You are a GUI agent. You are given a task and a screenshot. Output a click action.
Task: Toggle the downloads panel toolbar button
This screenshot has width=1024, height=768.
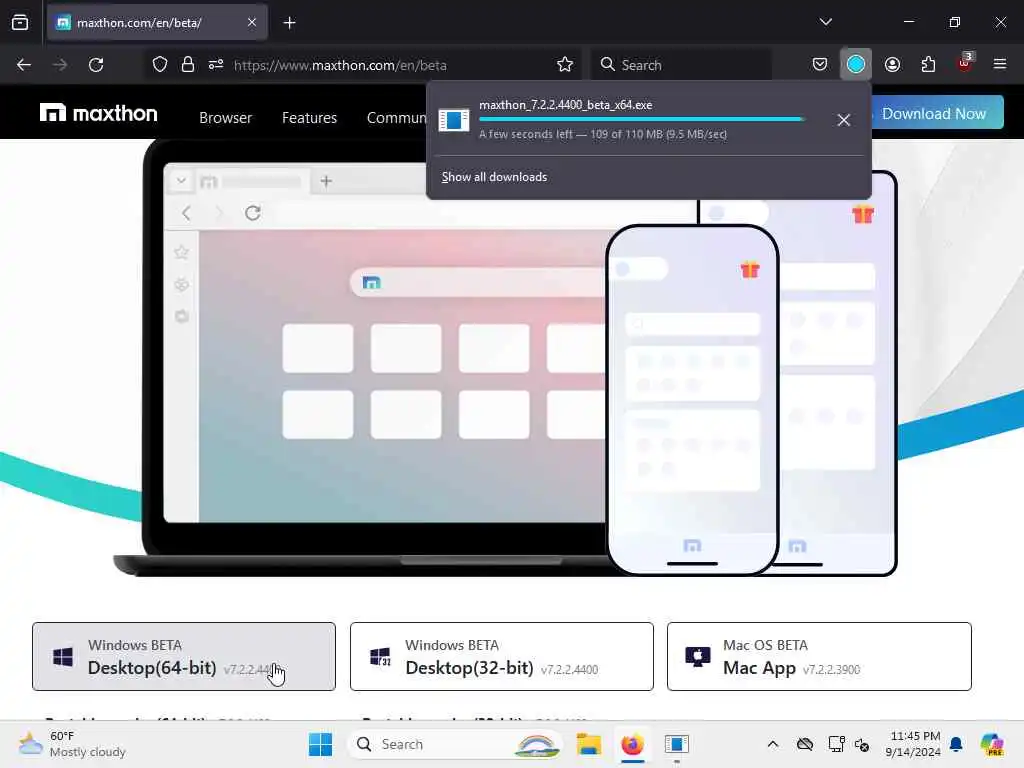tap(856, 65)
